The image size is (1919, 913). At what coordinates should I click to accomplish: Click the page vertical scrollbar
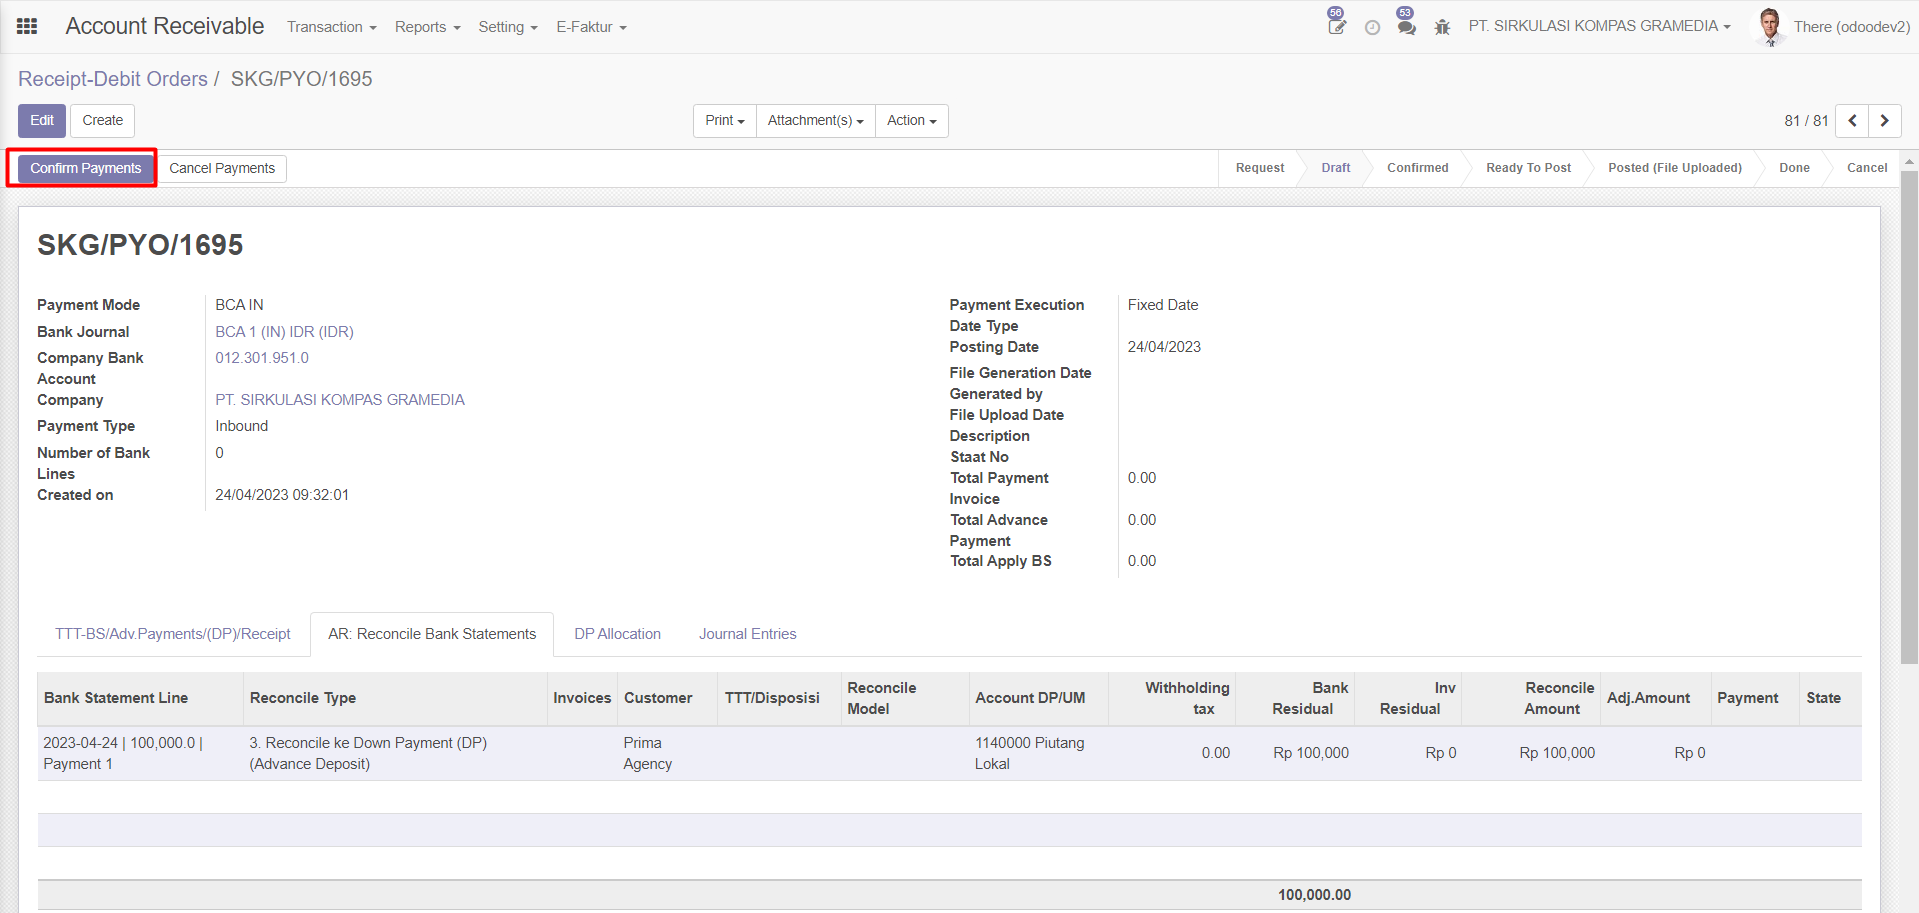pyautogui.click(x=1909, y=417)
